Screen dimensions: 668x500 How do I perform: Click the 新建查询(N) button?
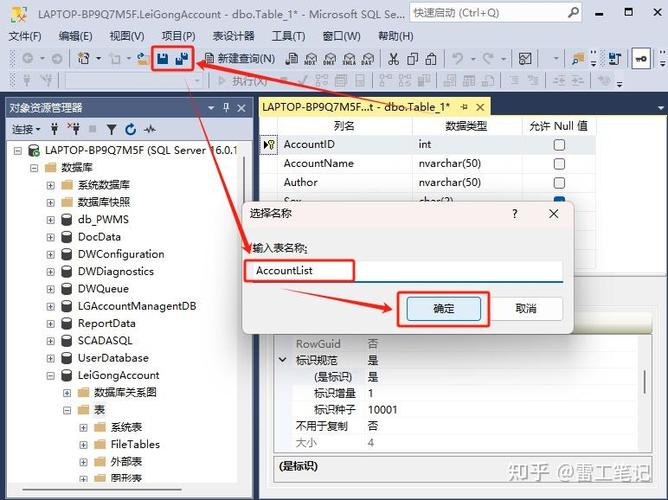point(240,58)
